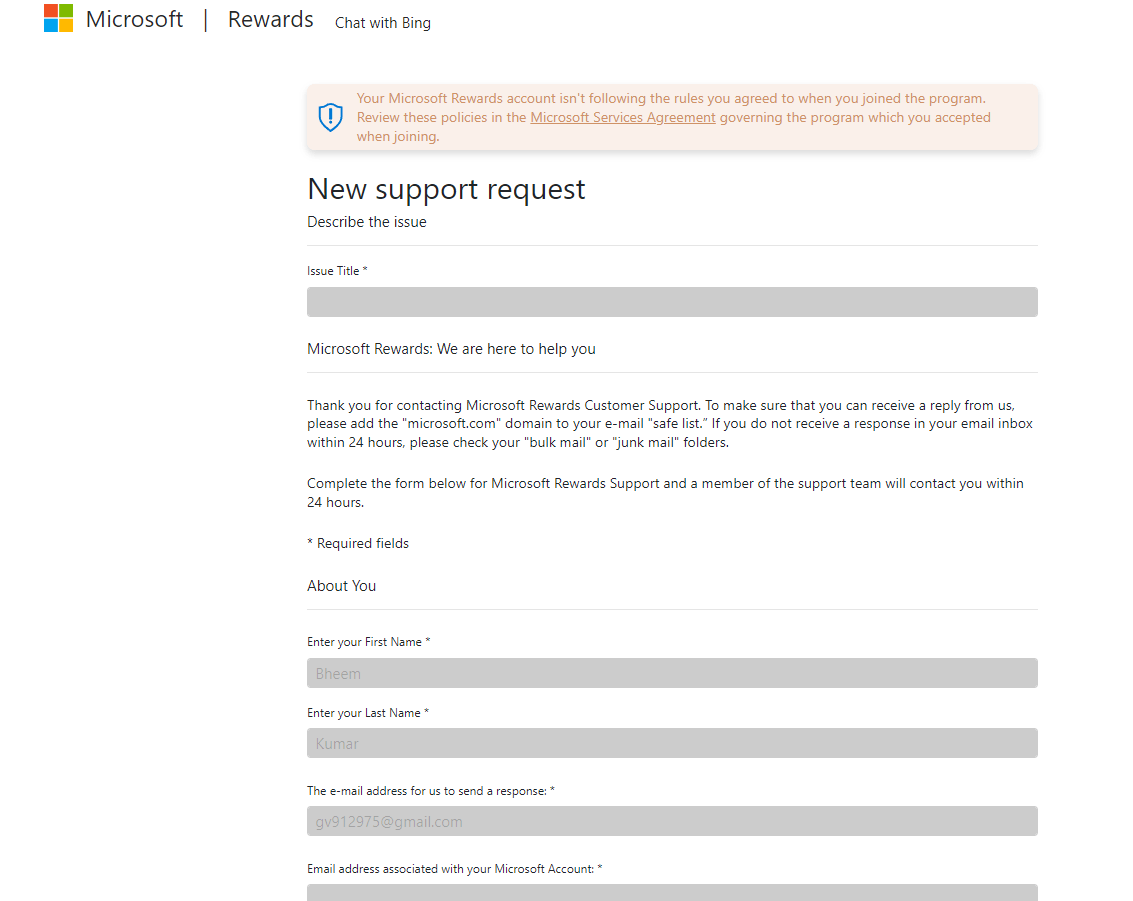Open Chat with Bing
This screenshot has width=1133, height=901.
click(382, 23)
